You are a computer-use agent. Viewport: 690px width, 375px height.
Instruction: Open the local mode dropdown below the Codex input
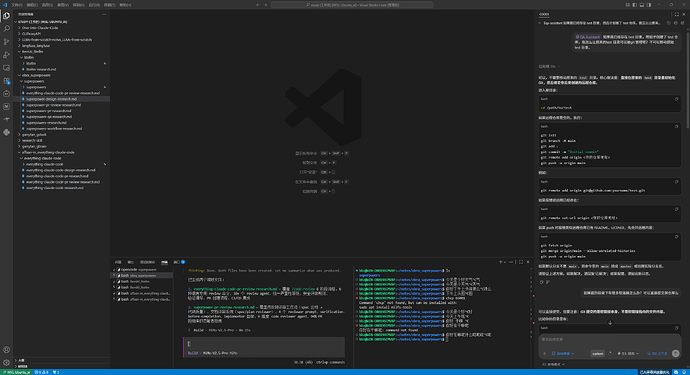[554, 364]
